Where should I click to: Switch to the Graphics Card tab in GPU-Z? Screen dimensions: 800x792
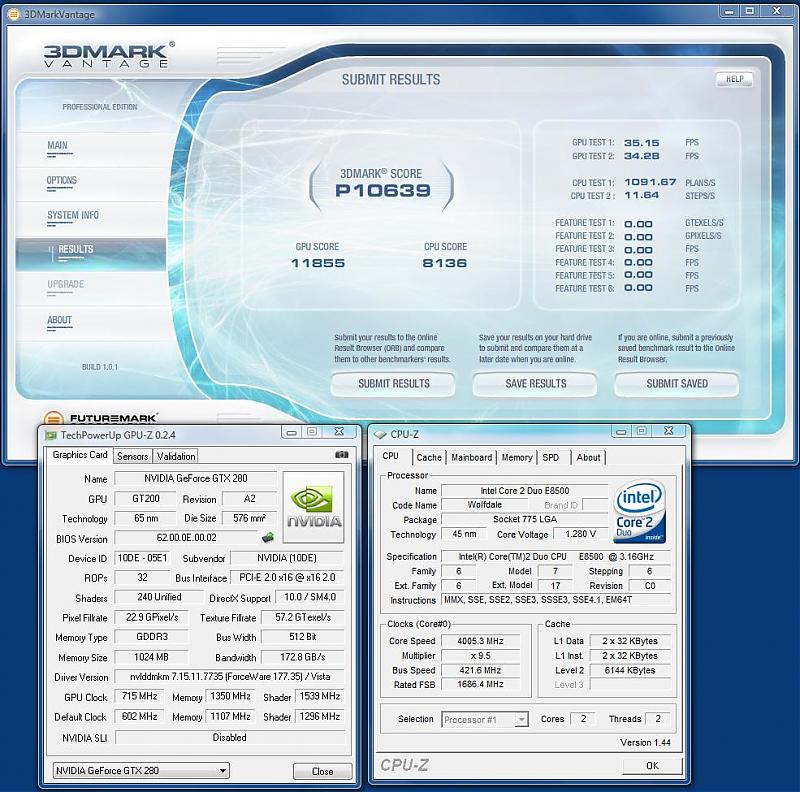point(80,455)
